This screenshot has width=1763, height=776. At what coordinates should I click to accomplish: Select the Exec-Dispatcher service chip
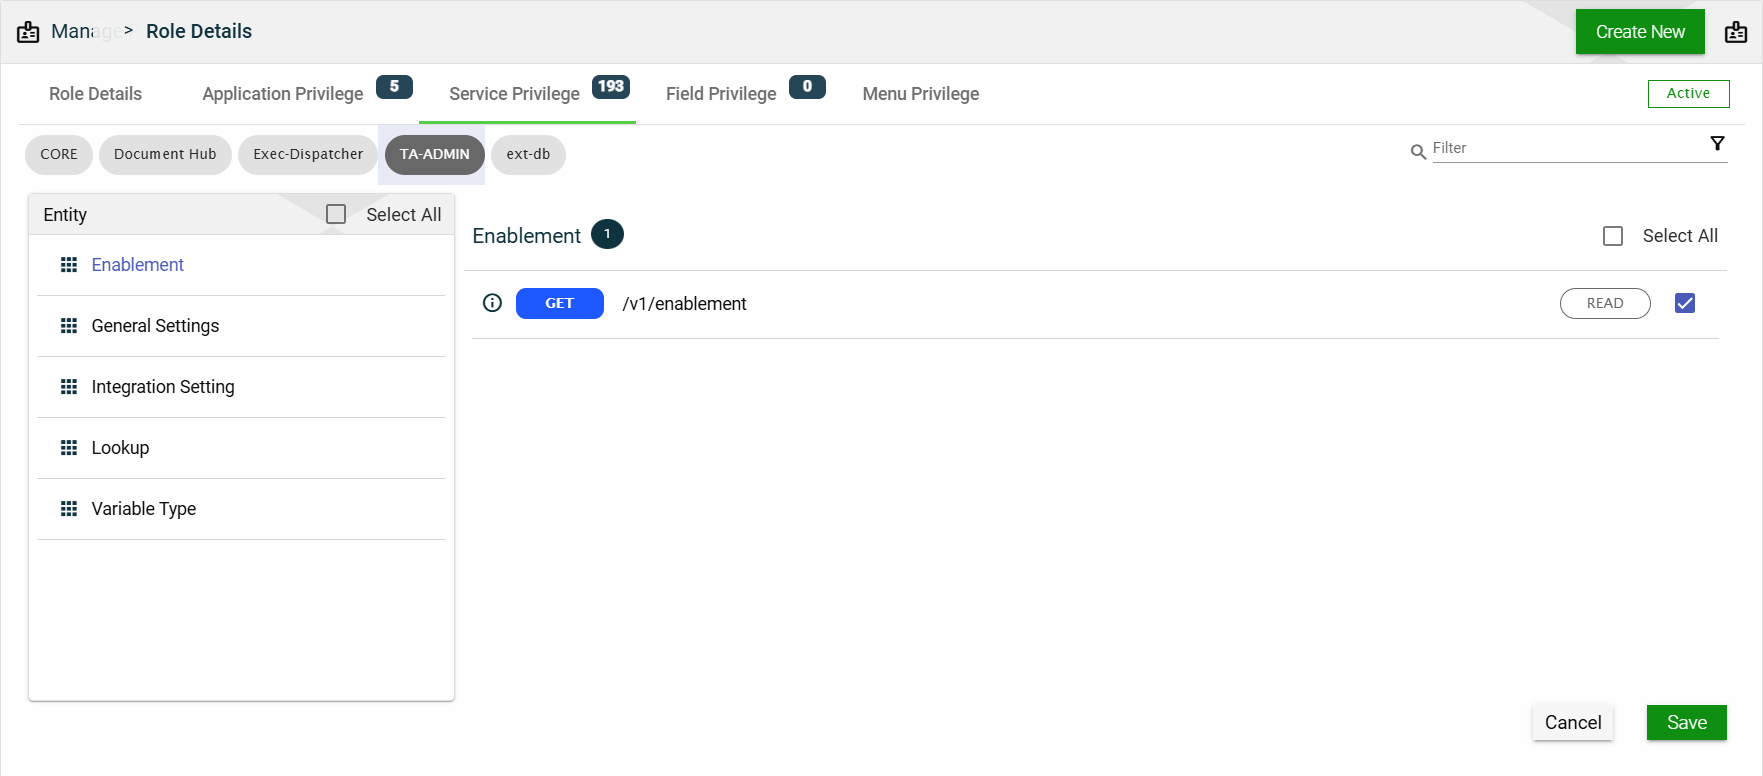coord(308,154)
